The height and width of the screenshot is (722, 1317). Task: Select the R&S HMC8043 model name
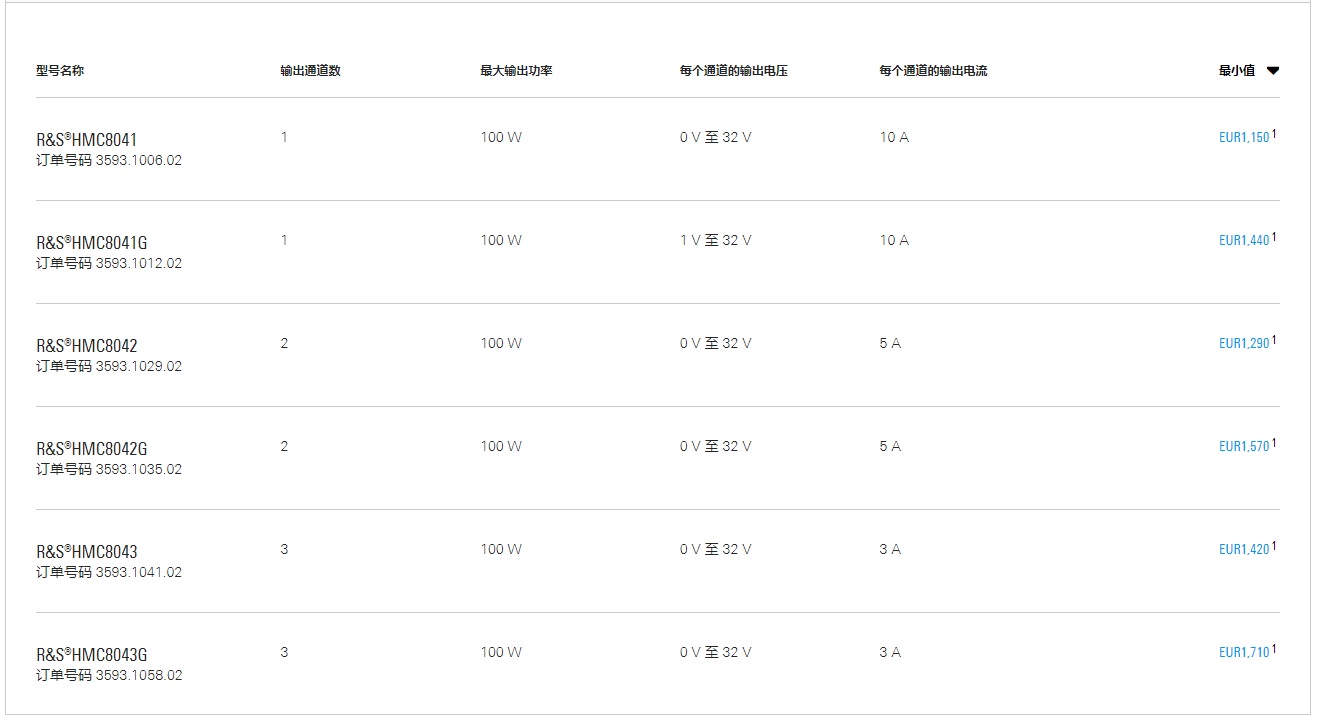pyautogui.click(x=87, y=552)
